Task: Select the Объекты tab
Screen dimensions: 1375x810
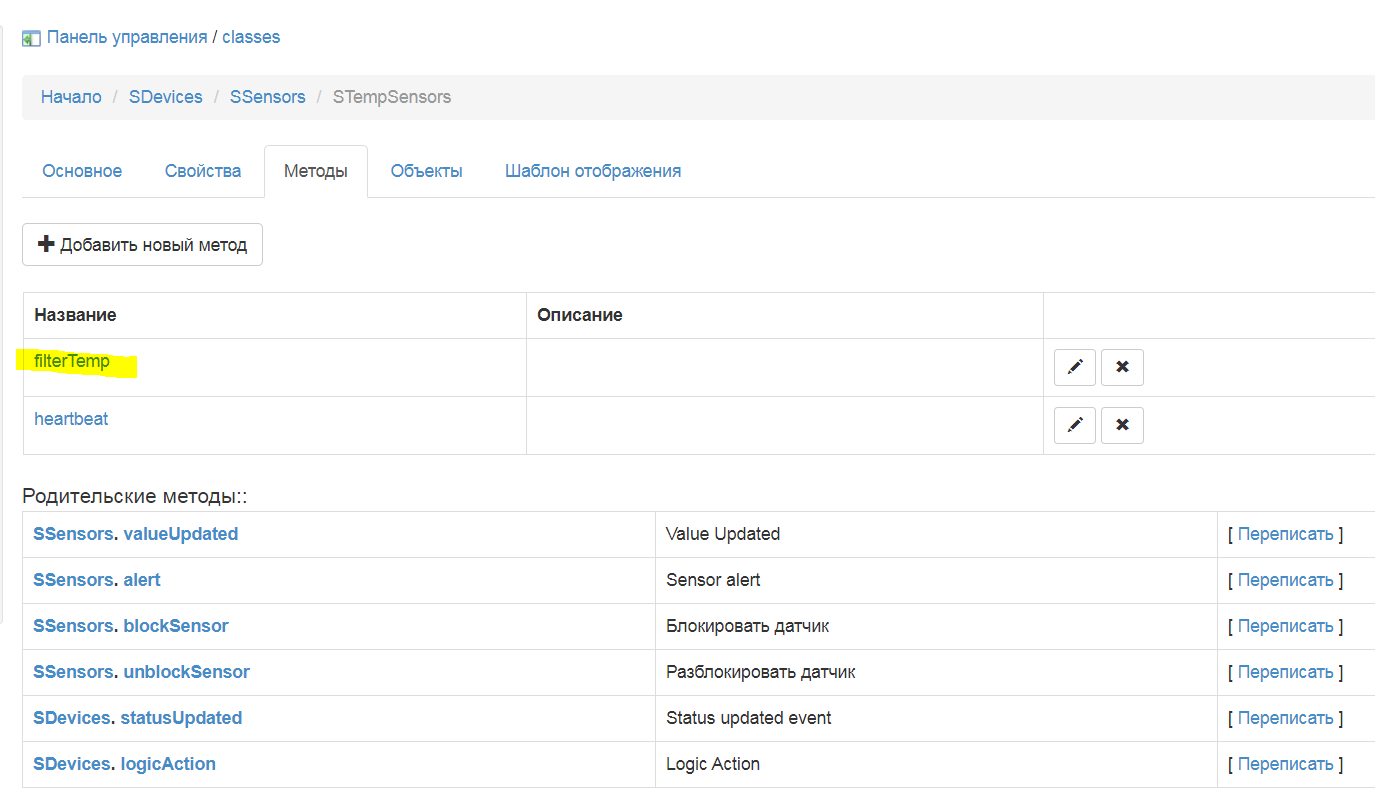Action: pyautogui.click(x=426, y=171)
